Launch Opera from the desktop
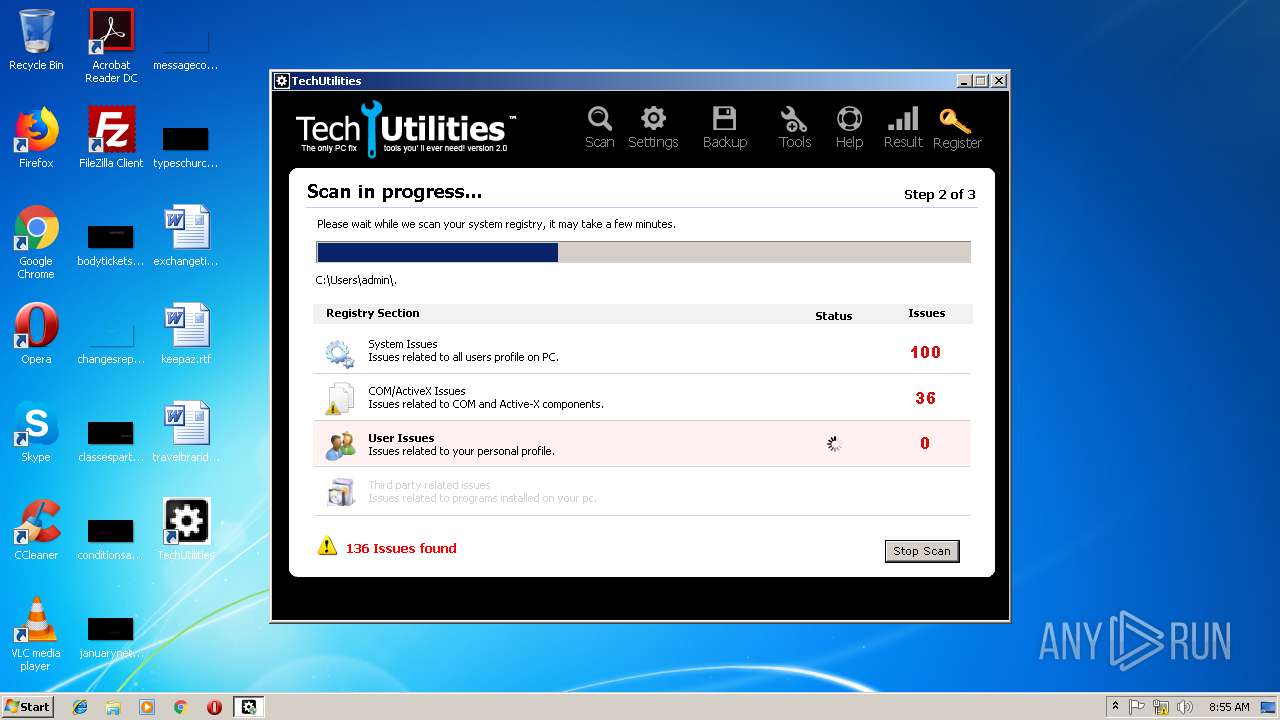 pyautogui.click(x=36, y=334)
